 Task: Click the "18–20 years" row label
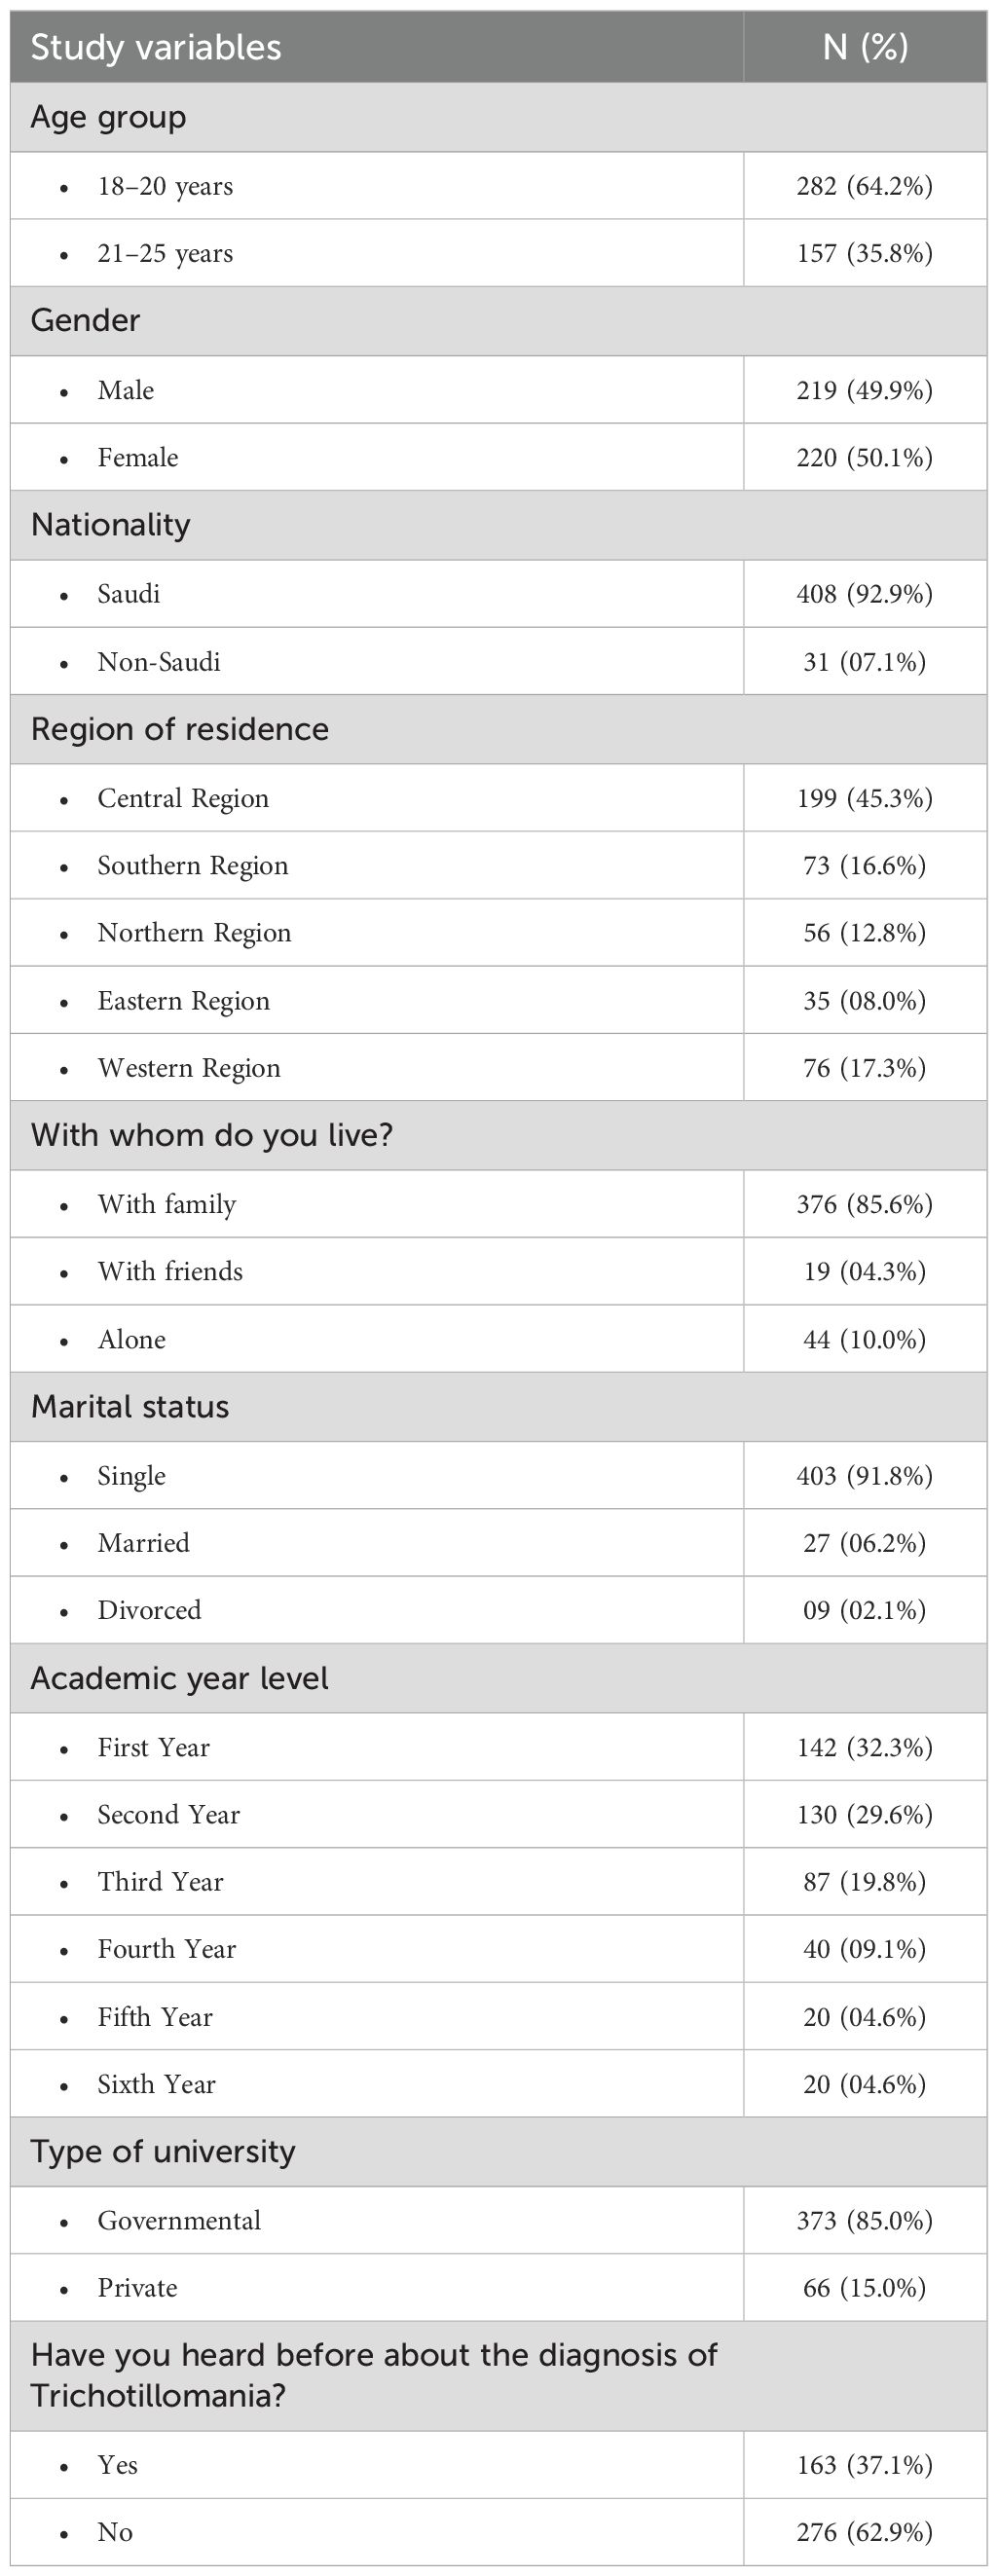pyautogui.click(x=165, y=187)
